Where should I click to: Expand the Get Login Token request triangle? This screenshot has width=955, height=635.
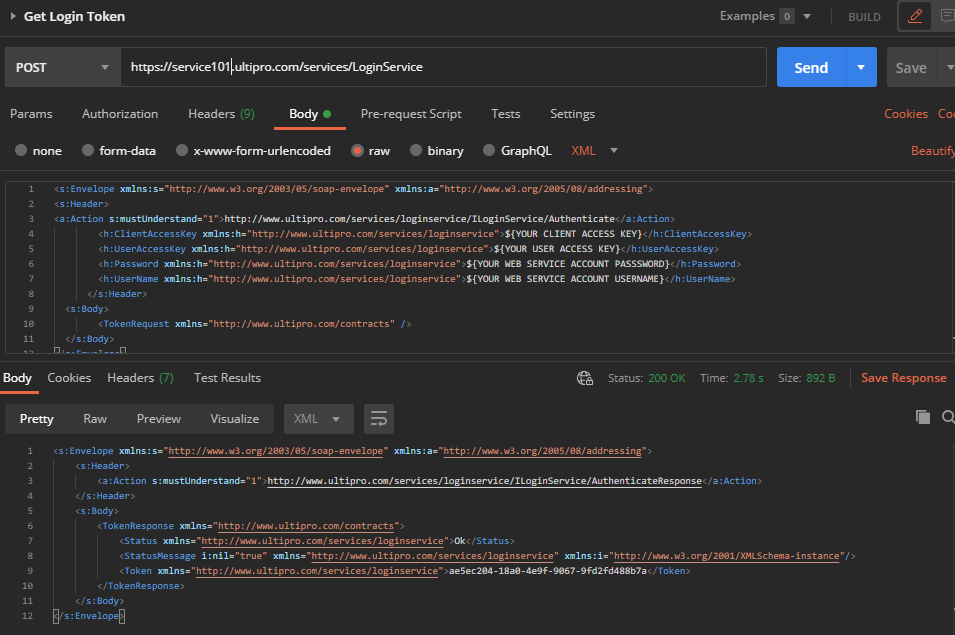click(13, 16)
